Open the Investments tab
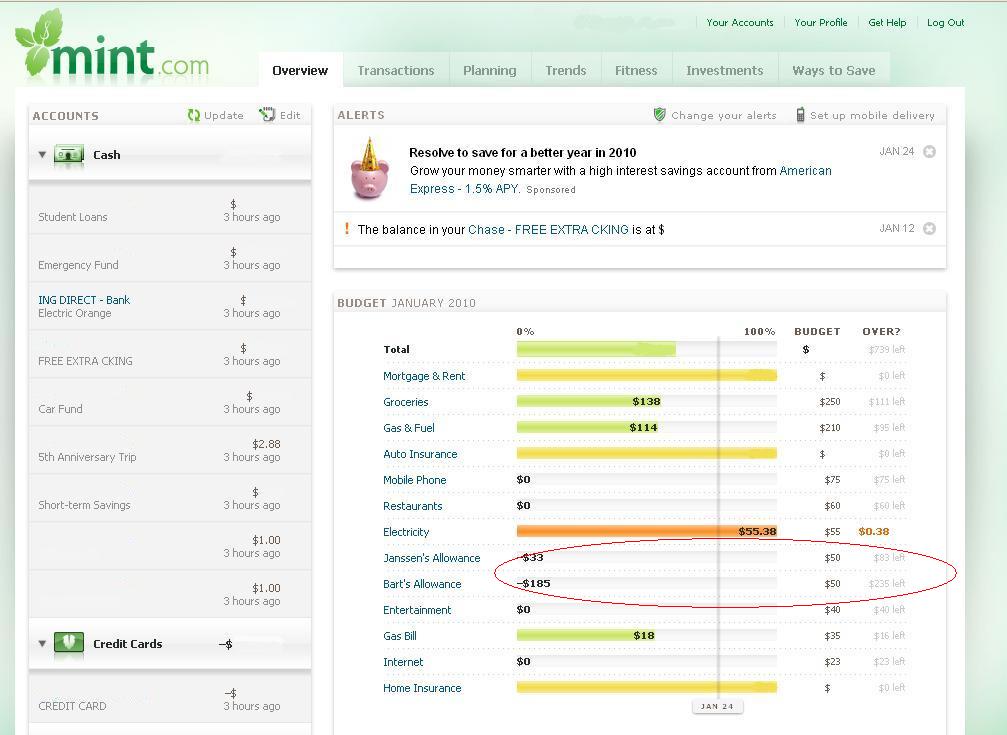This screenshot has width=1007, height=735. pos(724,70)
